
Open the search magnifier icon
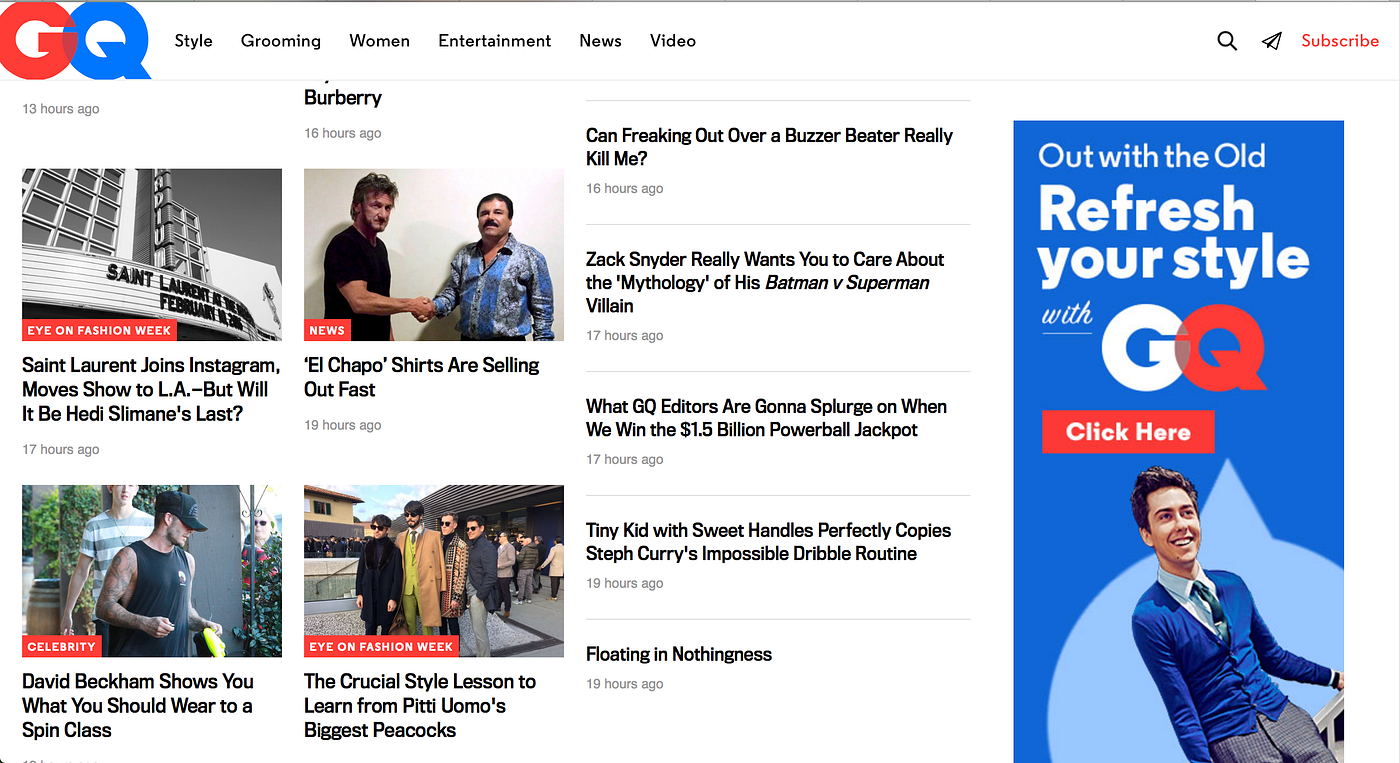pyautogui.click(x=1227, y=41)
